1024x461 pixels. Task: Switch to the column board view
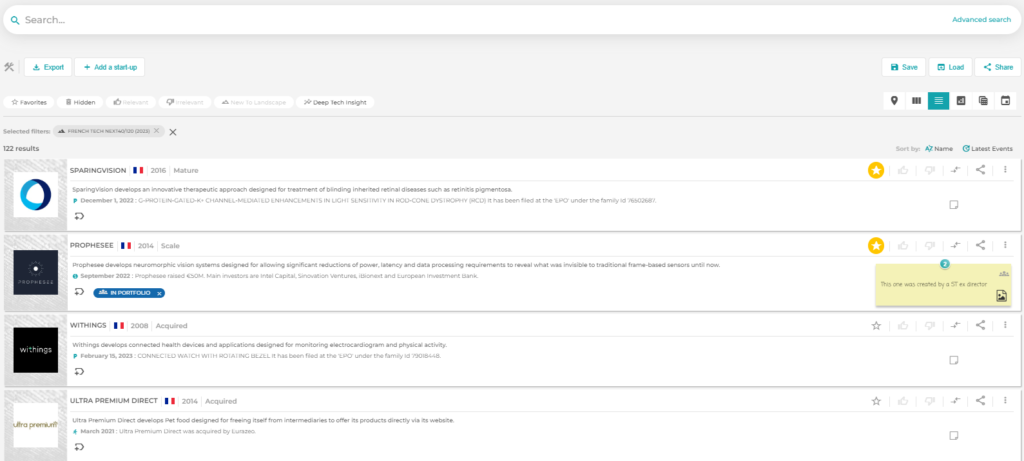point(916,101)
